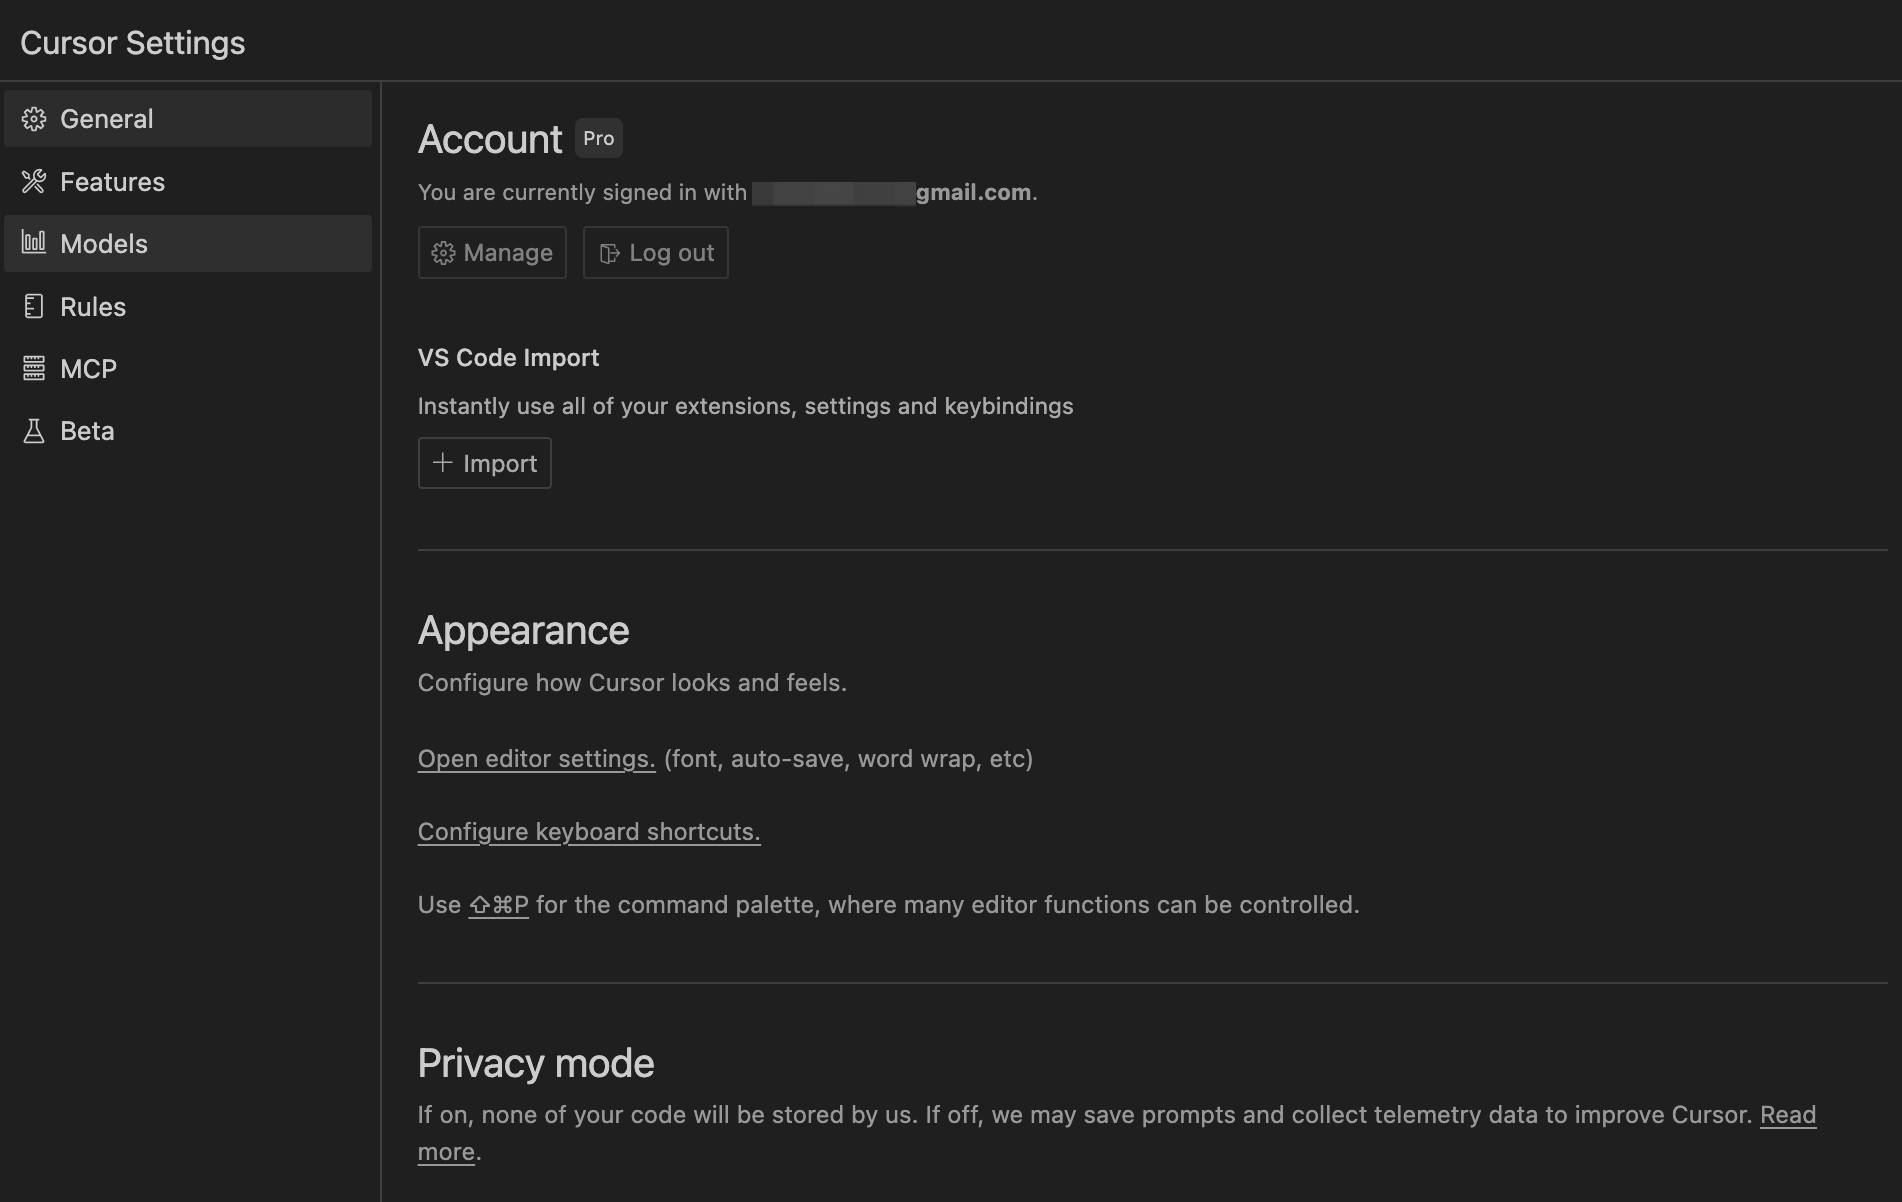Click the Log out door icon
Image resolution: width=1902 pixels, height=1202 pixels.
point(609,254)
